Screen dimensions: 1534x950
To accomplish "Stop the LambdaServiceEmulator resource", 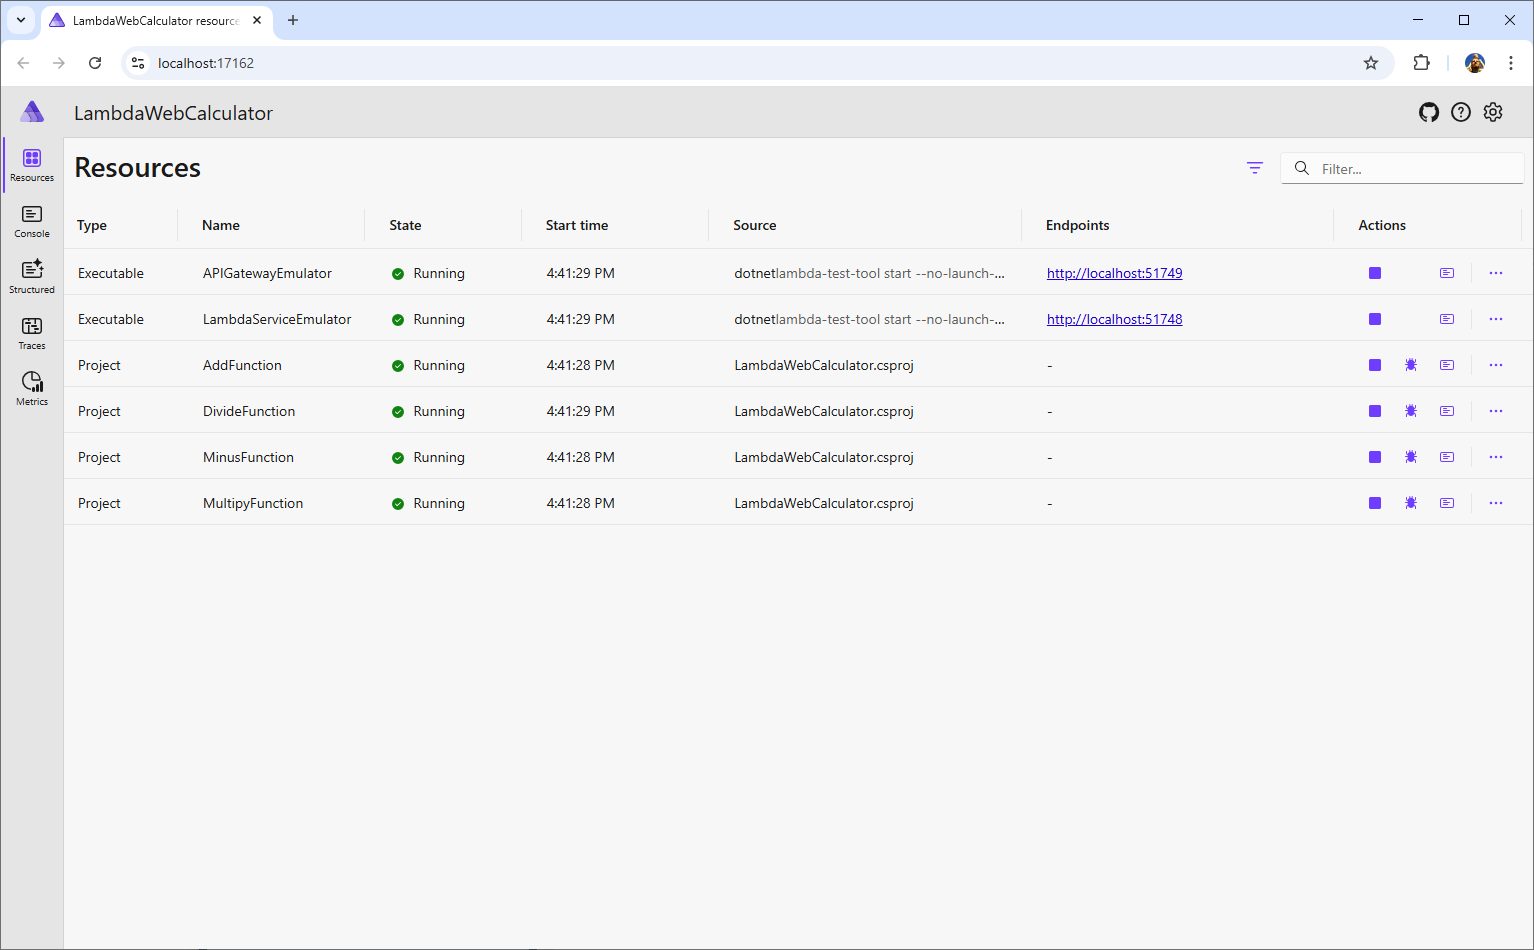I will [x=1375, y=319].
